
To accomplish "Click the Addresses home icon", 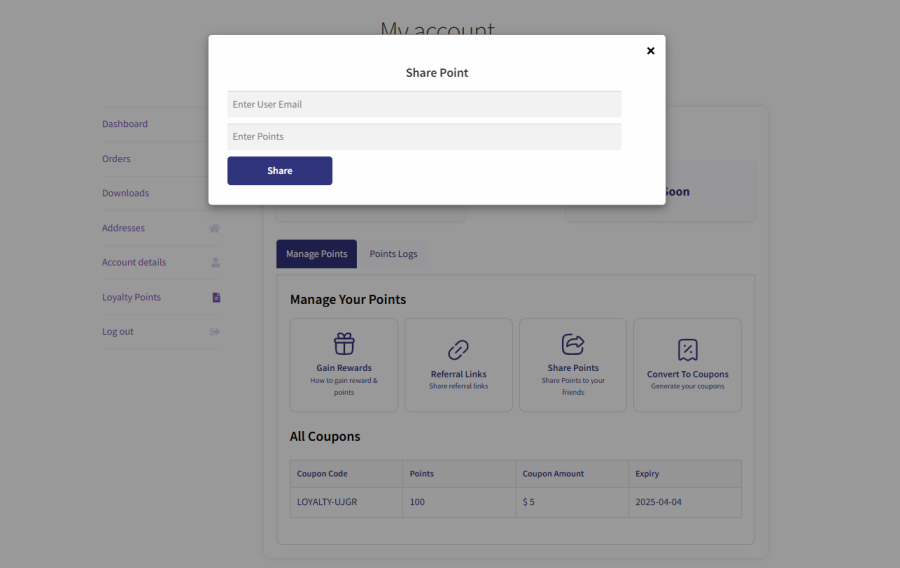I will point(215,228).
